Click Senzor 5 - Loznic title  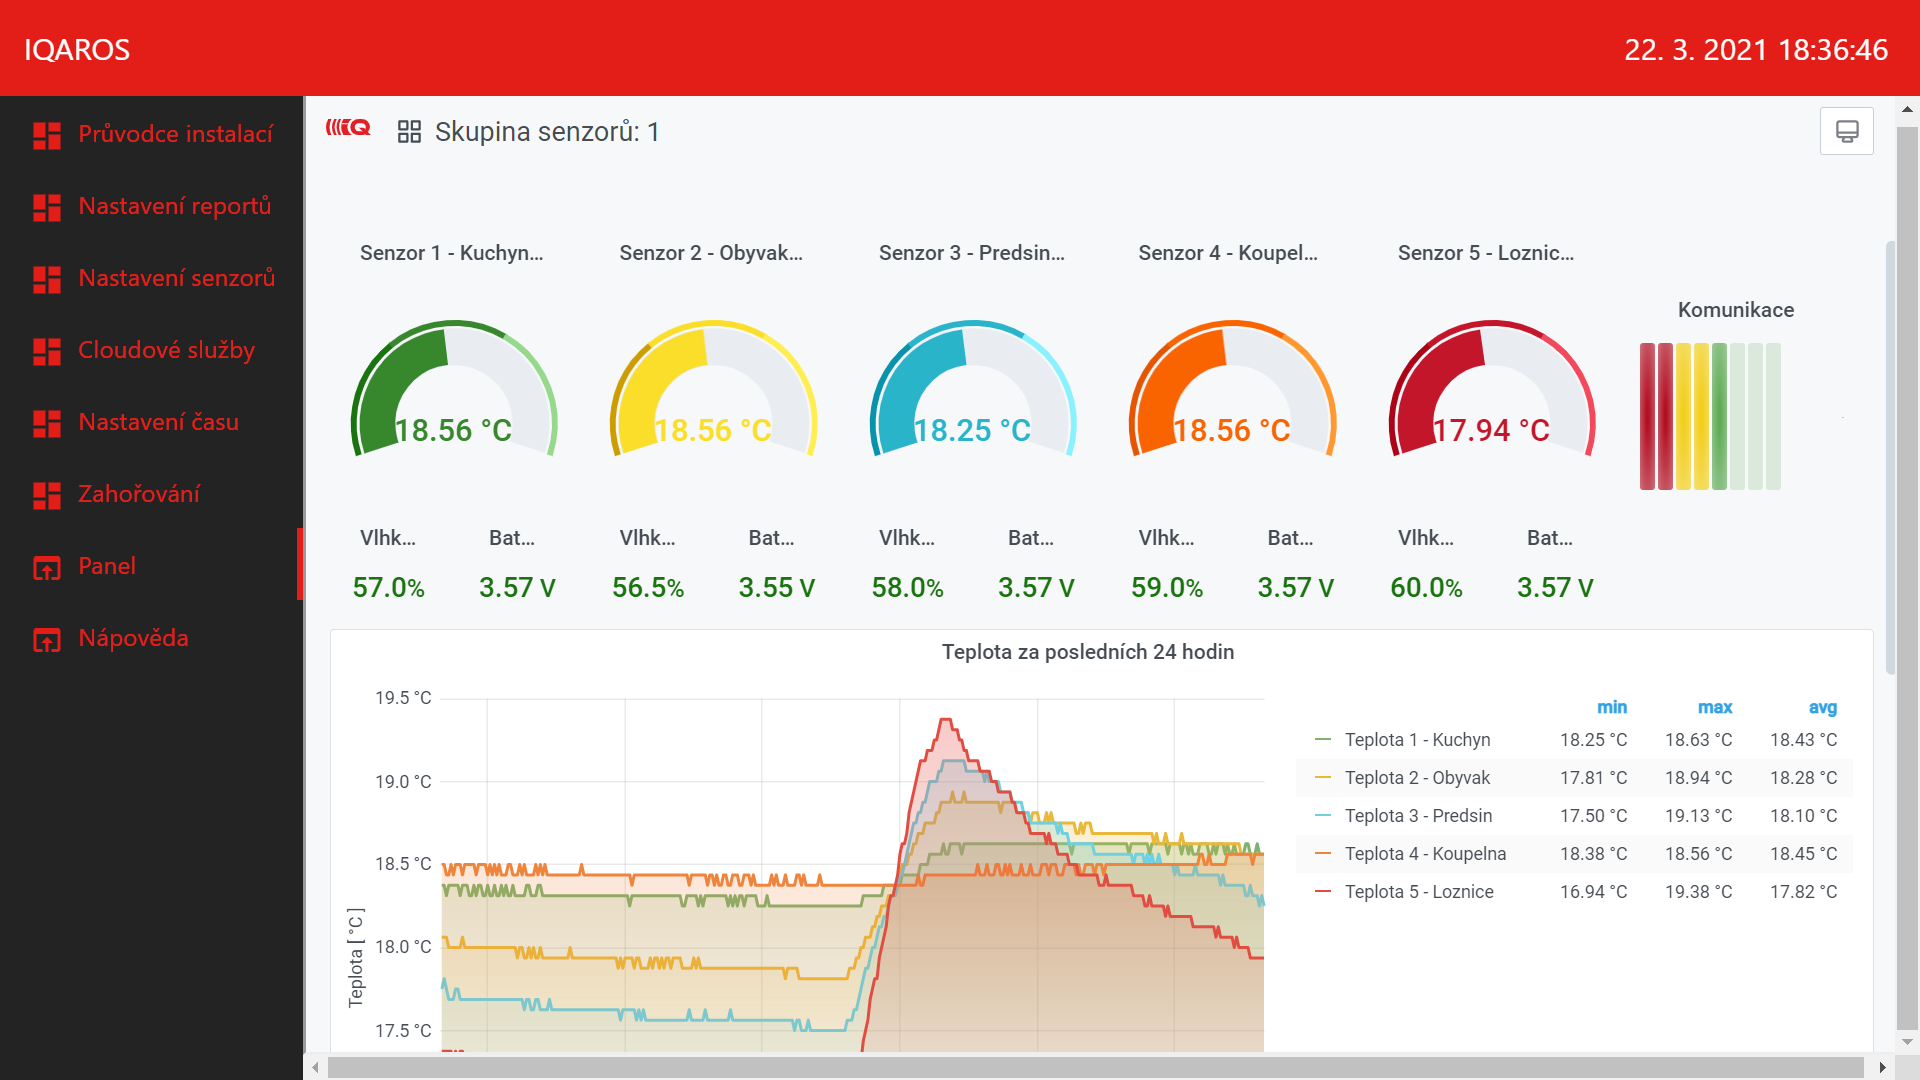[1486, 253]
